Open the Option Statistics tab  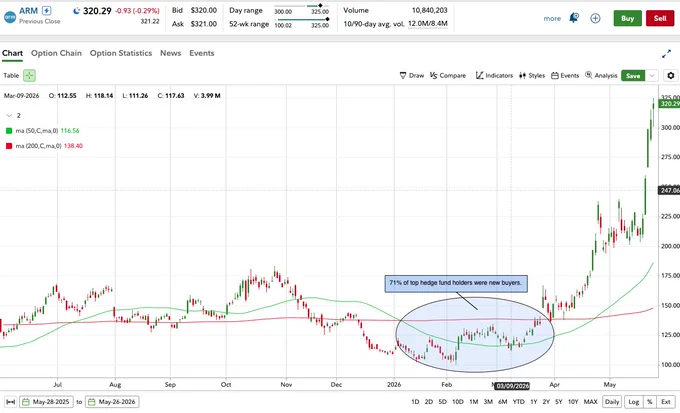[121, 53]
